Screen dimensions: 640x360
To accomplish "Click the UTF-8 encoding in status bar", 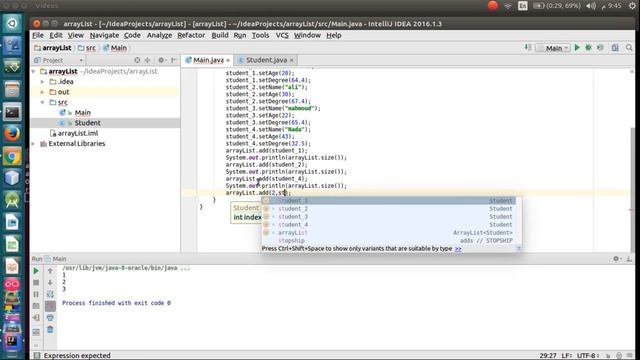I will click(x=588, y=356).
